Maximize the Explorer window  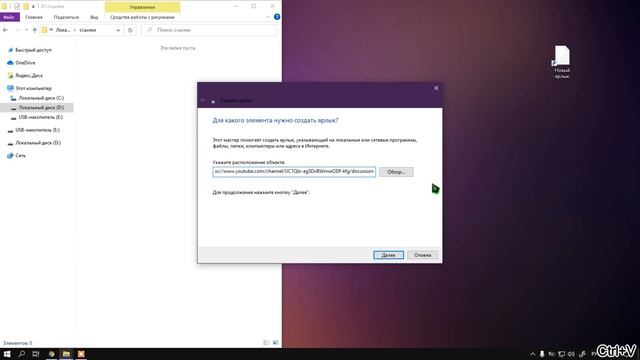pos(254,6)
